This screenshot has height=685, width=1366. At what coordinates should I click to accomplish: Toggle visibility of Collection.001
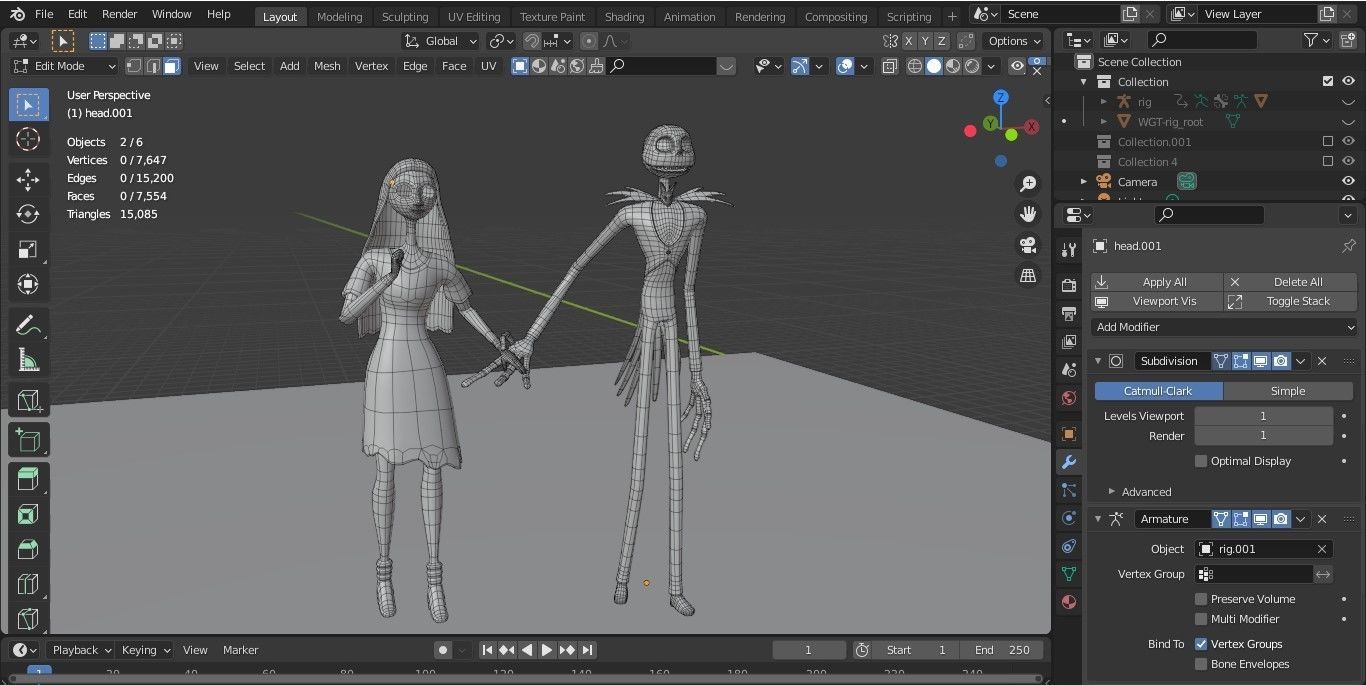coord(1348,141)
